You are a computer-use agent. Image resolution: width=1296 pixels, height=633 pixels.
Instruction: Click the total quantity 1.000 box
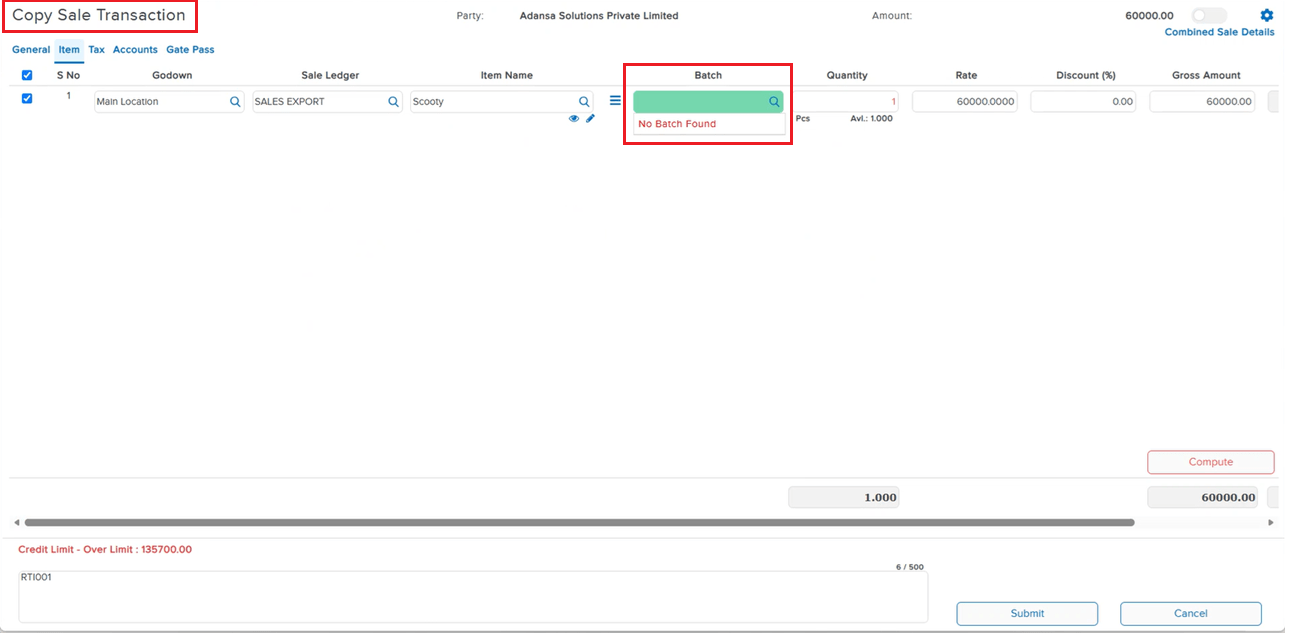click(844, 497)
